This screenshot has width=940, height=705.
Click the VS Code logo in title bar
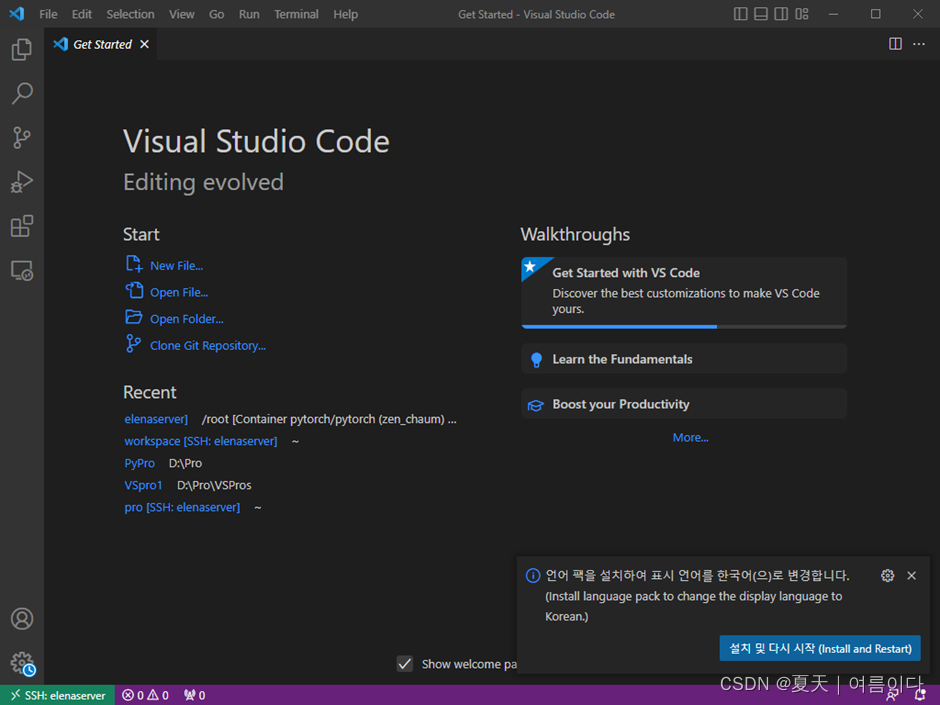(17, 14)
